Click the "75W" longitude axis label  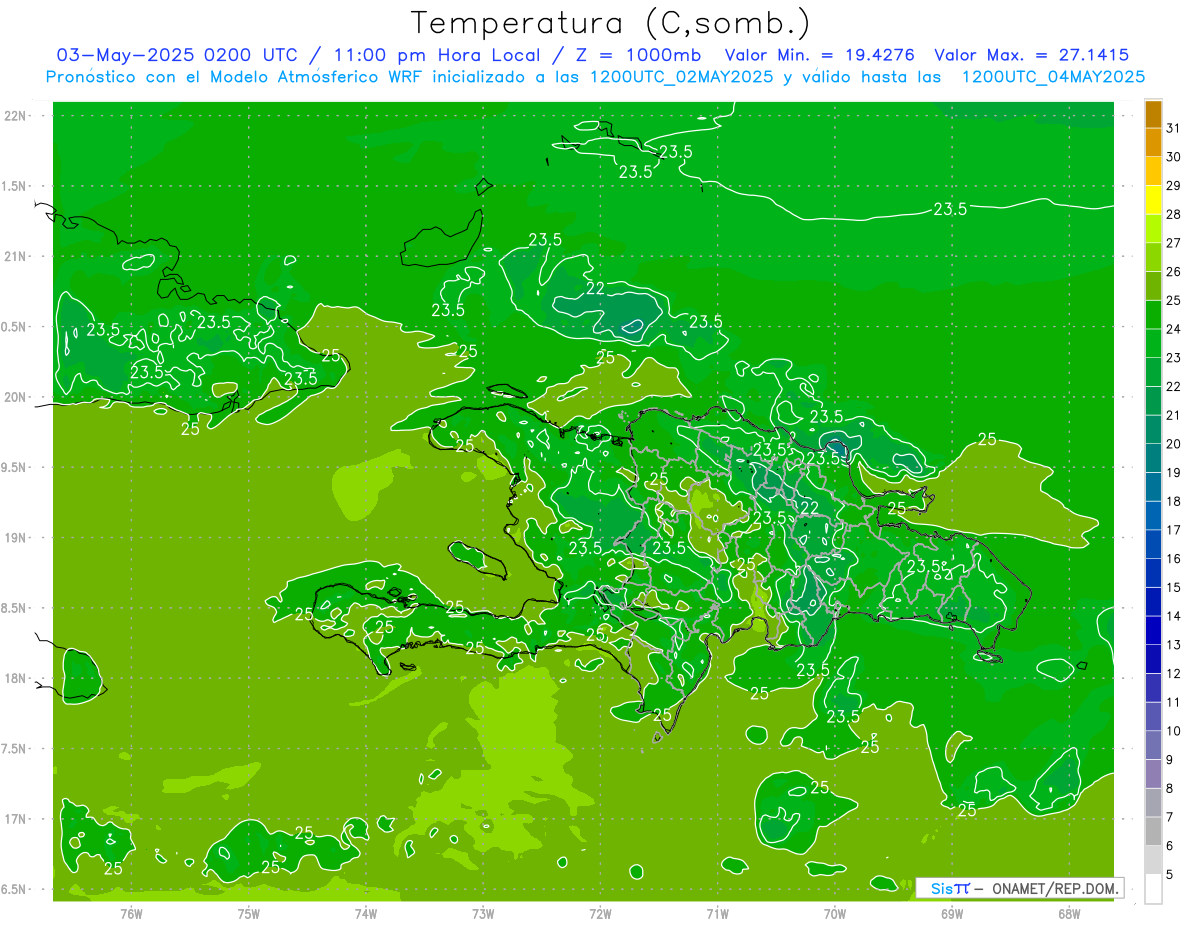click(249, 914)
